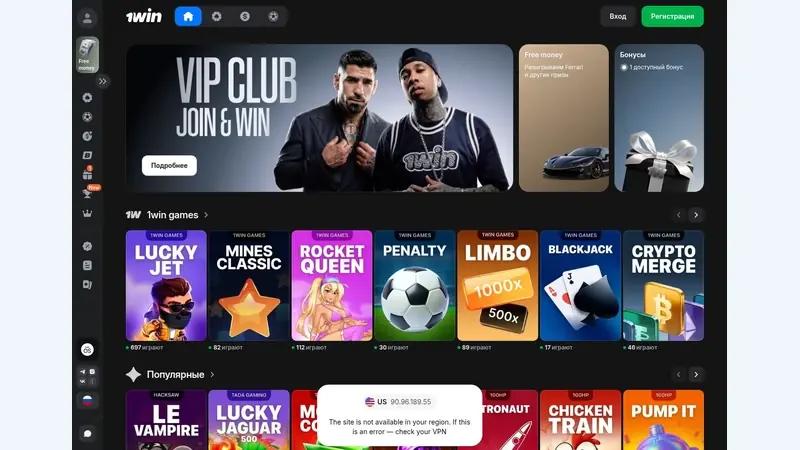
Task: Open the live chat bubble icon
Action: (87, 434)
